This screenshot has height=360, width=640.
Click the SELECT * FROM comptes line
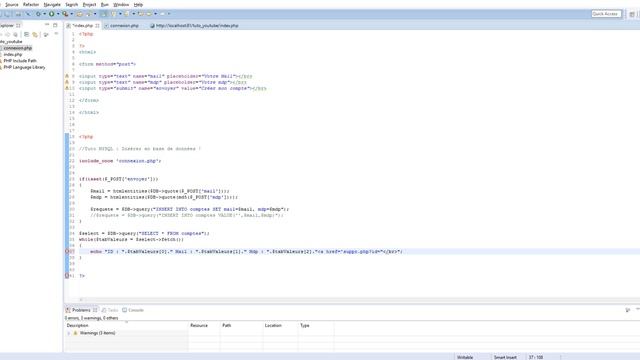tap(144, 233)
